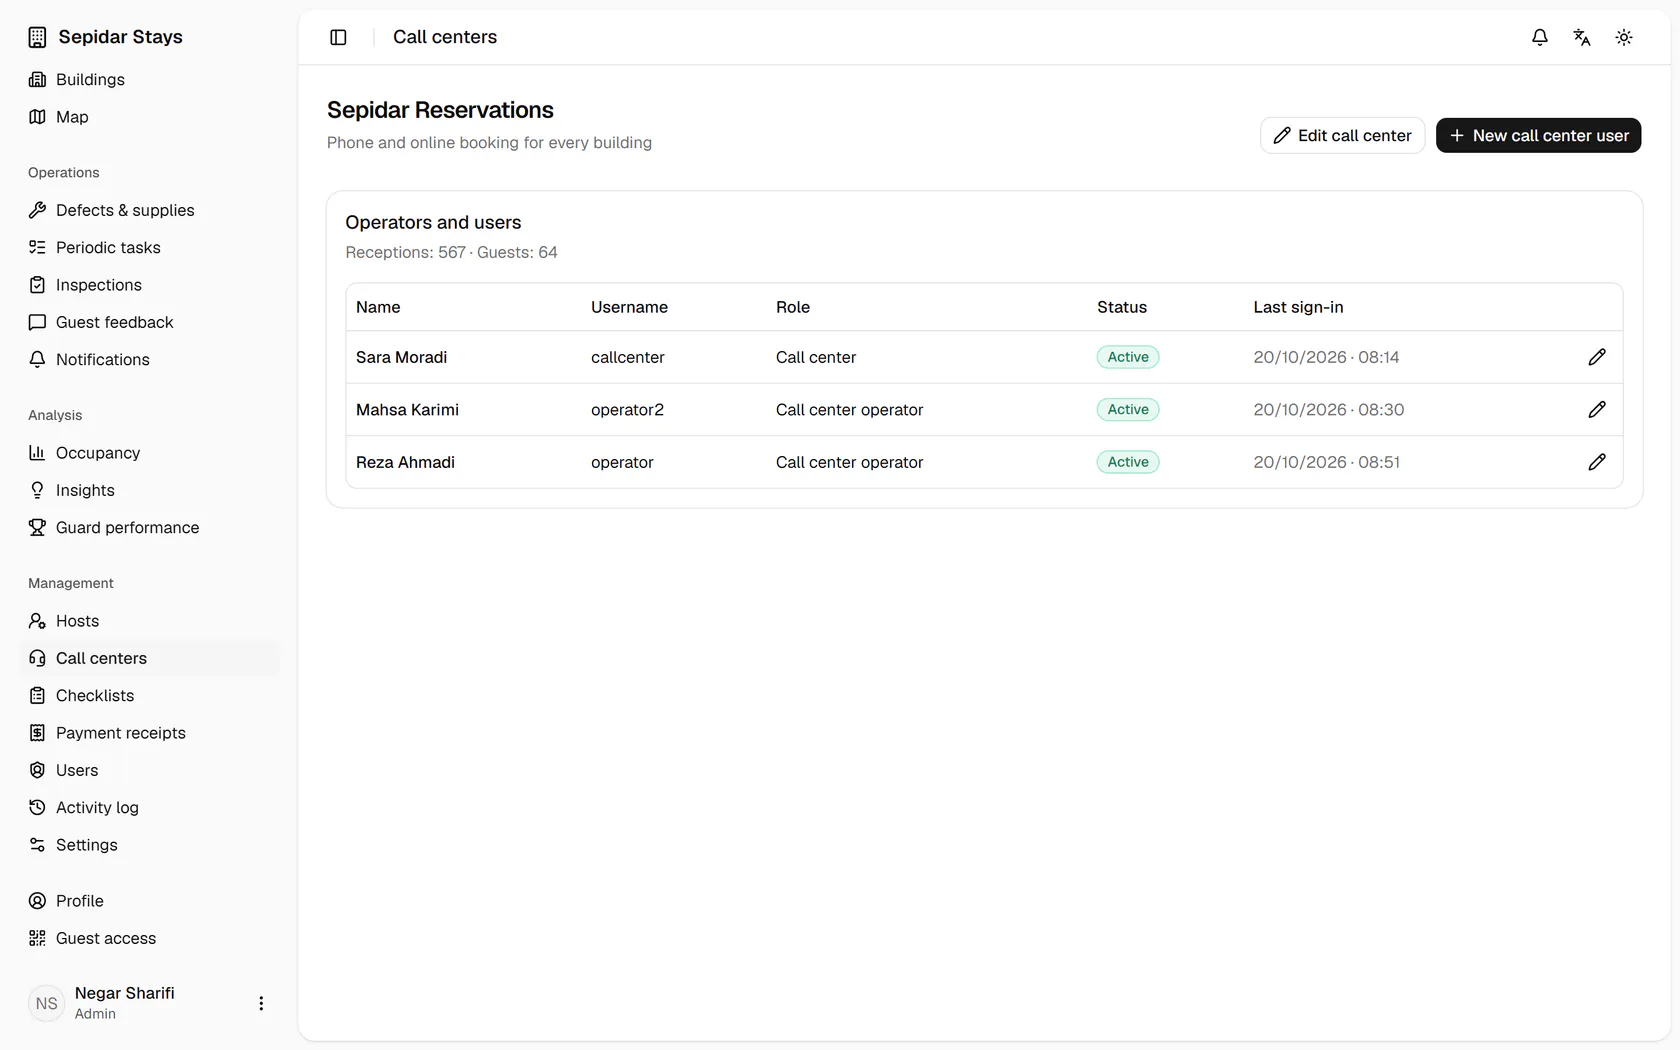Click the Last sign-in column header
The height and width of the screenshot is (1050, 1680).
pos(1298,307)
